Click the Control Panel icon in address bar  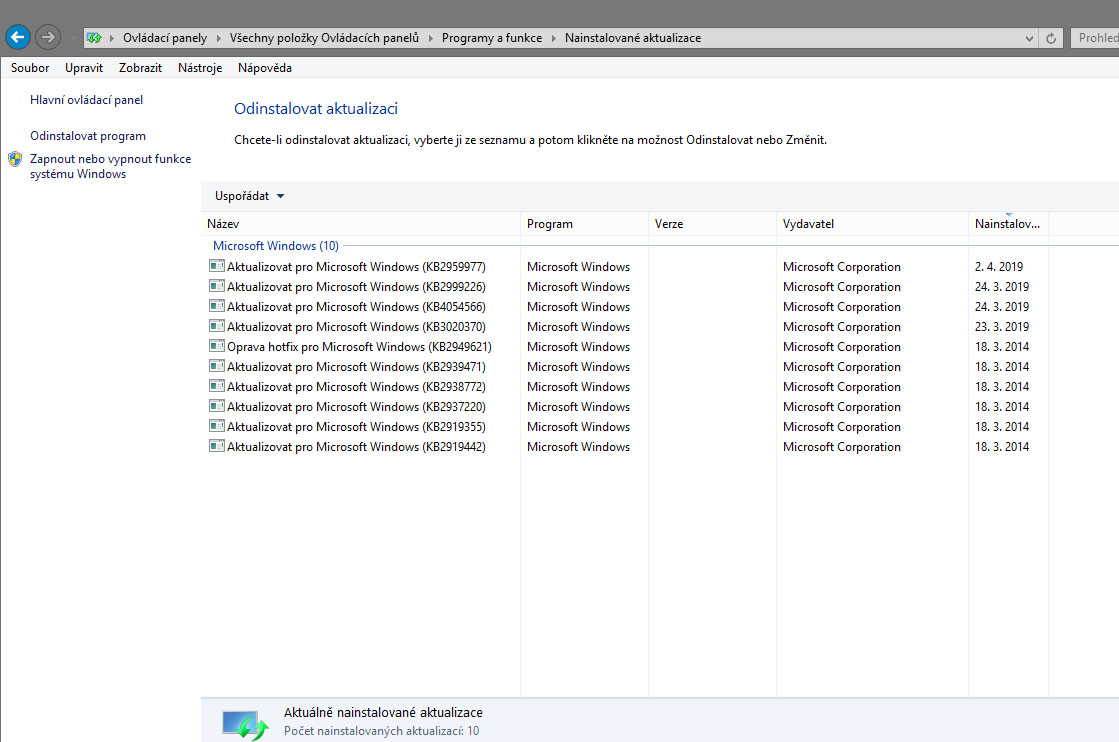94,38
